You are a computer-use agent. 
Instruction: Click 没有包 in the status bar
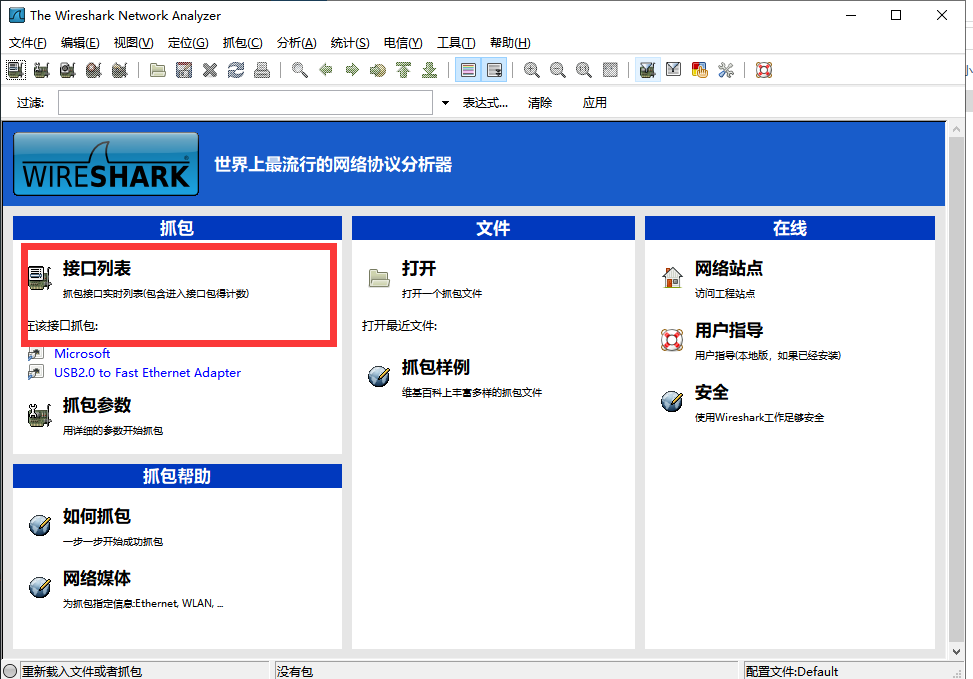point(295,671)
